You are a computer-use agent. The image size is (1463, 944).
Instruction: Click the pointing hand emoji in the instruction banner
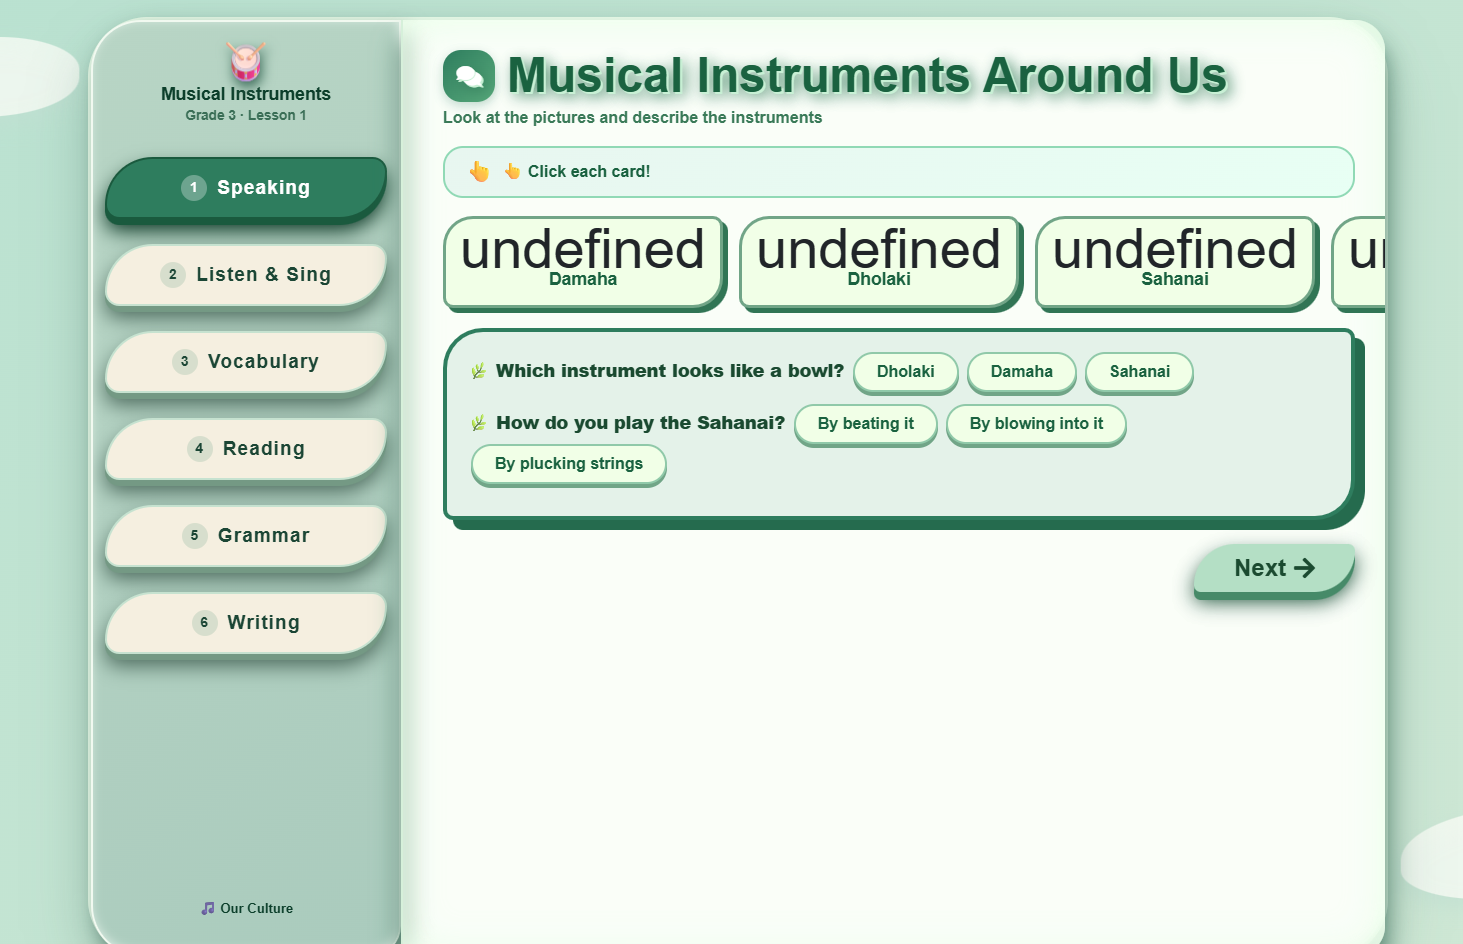[478, 171]
